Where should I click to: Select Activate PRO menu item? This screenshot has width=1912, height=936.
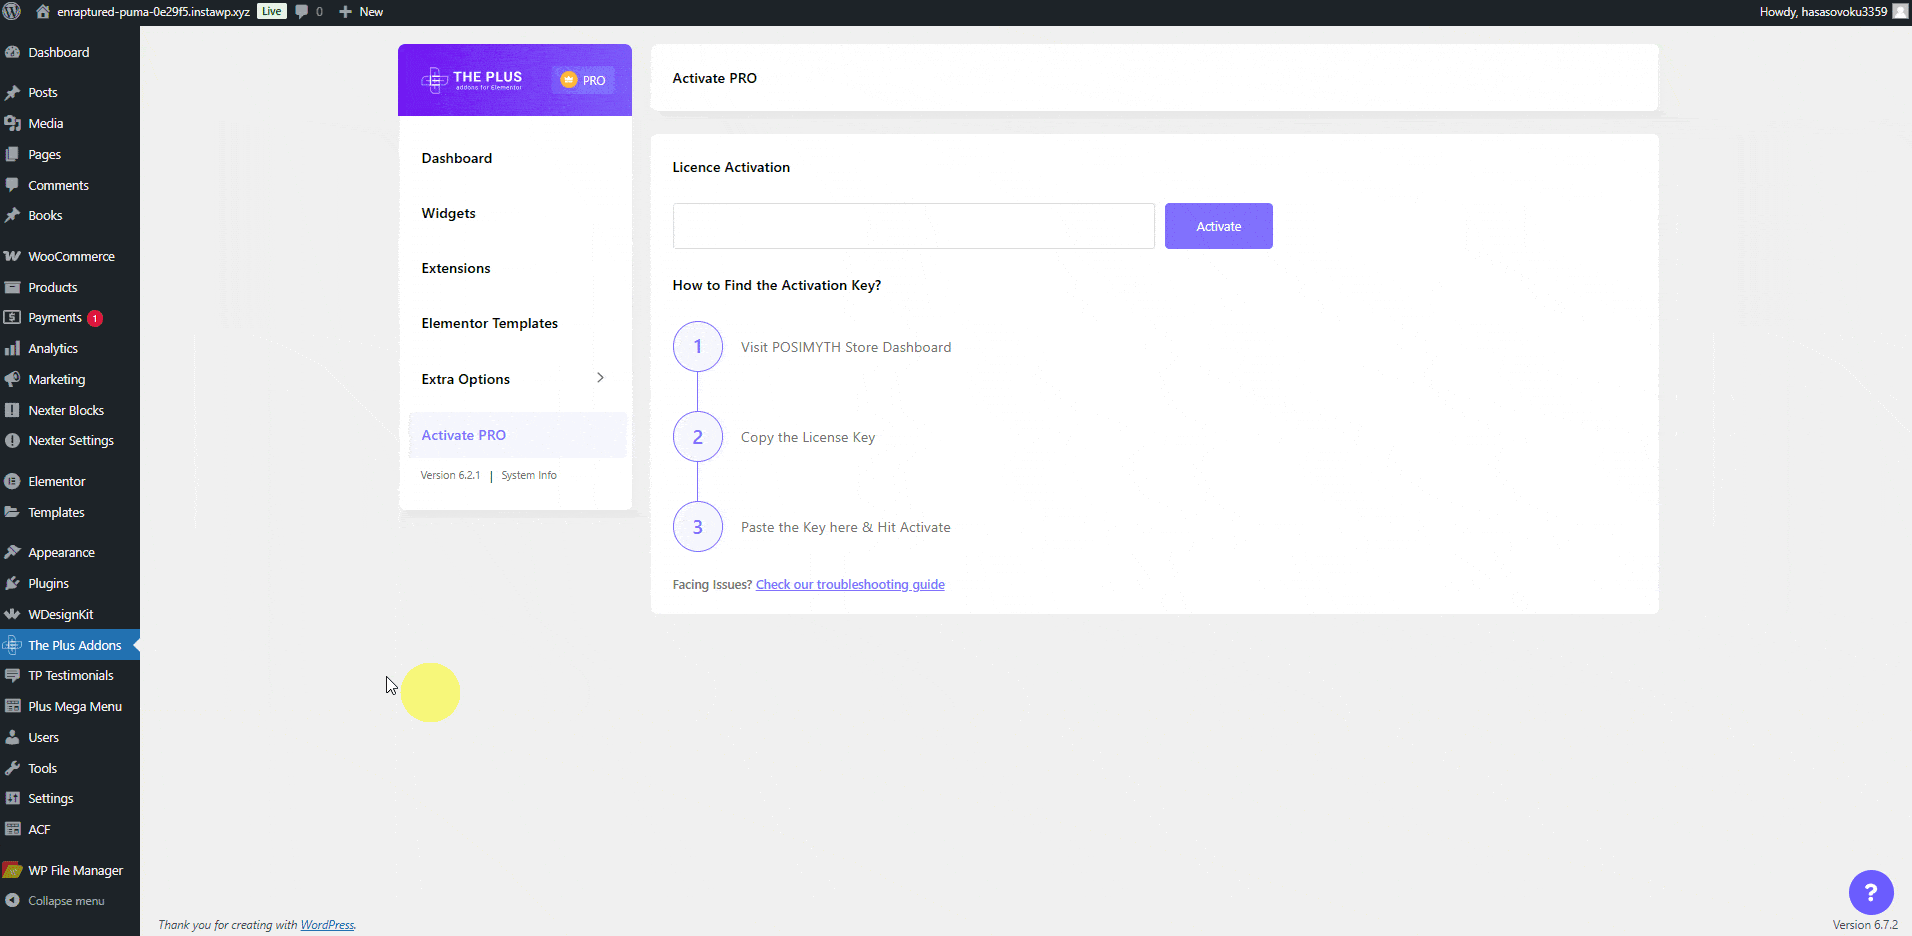tap(517, 435)
